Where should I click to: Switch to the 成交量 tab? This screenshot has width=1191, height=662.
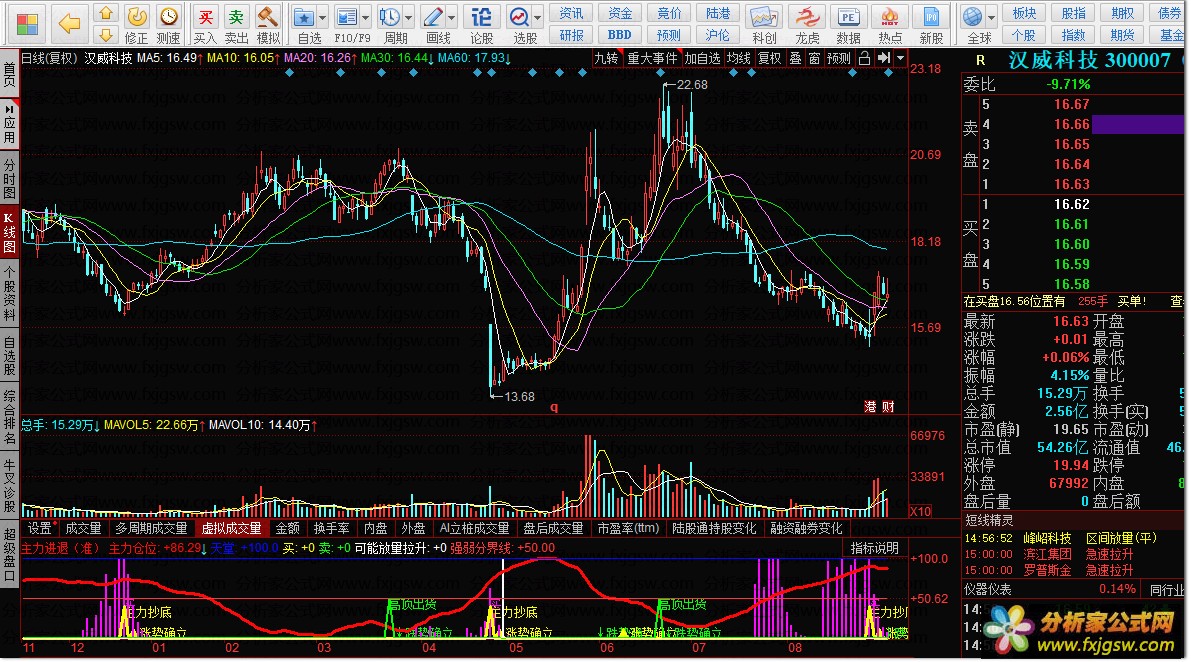[x=84, y=528]
